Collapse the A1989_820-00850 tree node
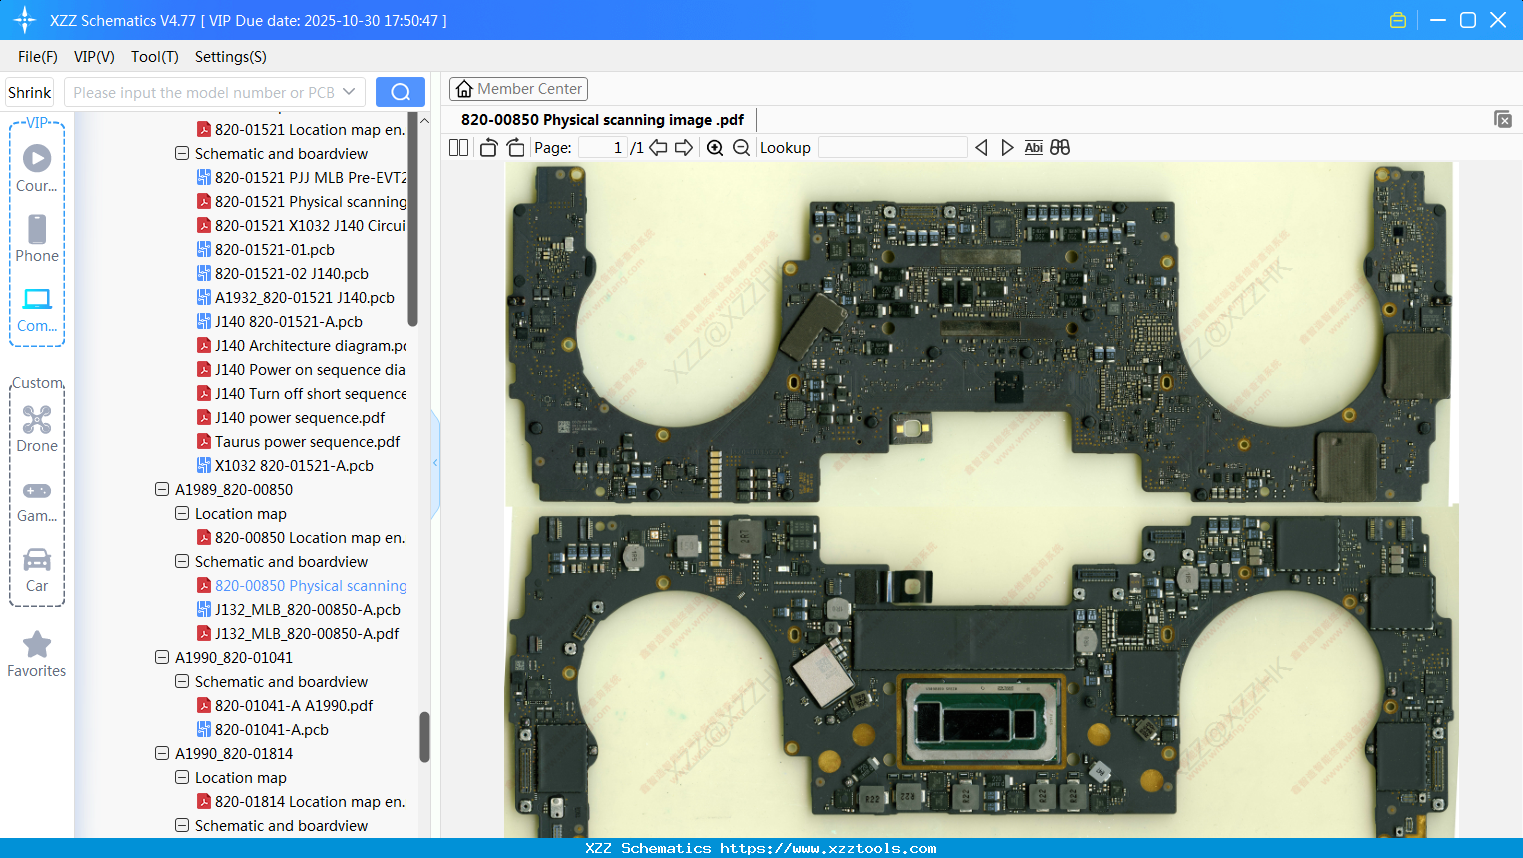Screen dimensions: 1523x858 pos(162,490)
